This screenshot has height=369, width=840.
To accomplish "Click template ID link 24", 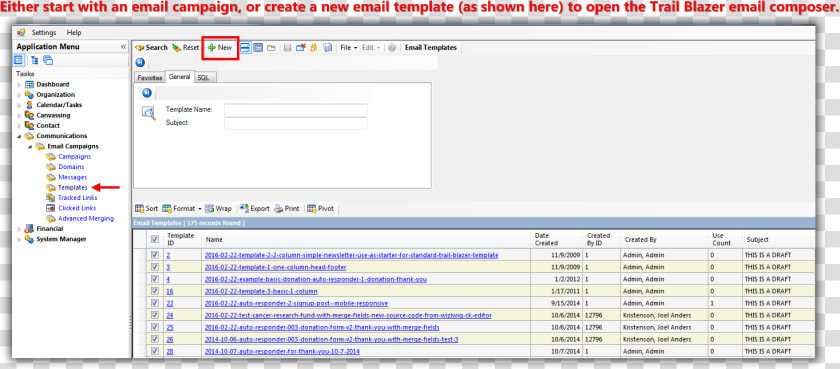I will 170,315.
